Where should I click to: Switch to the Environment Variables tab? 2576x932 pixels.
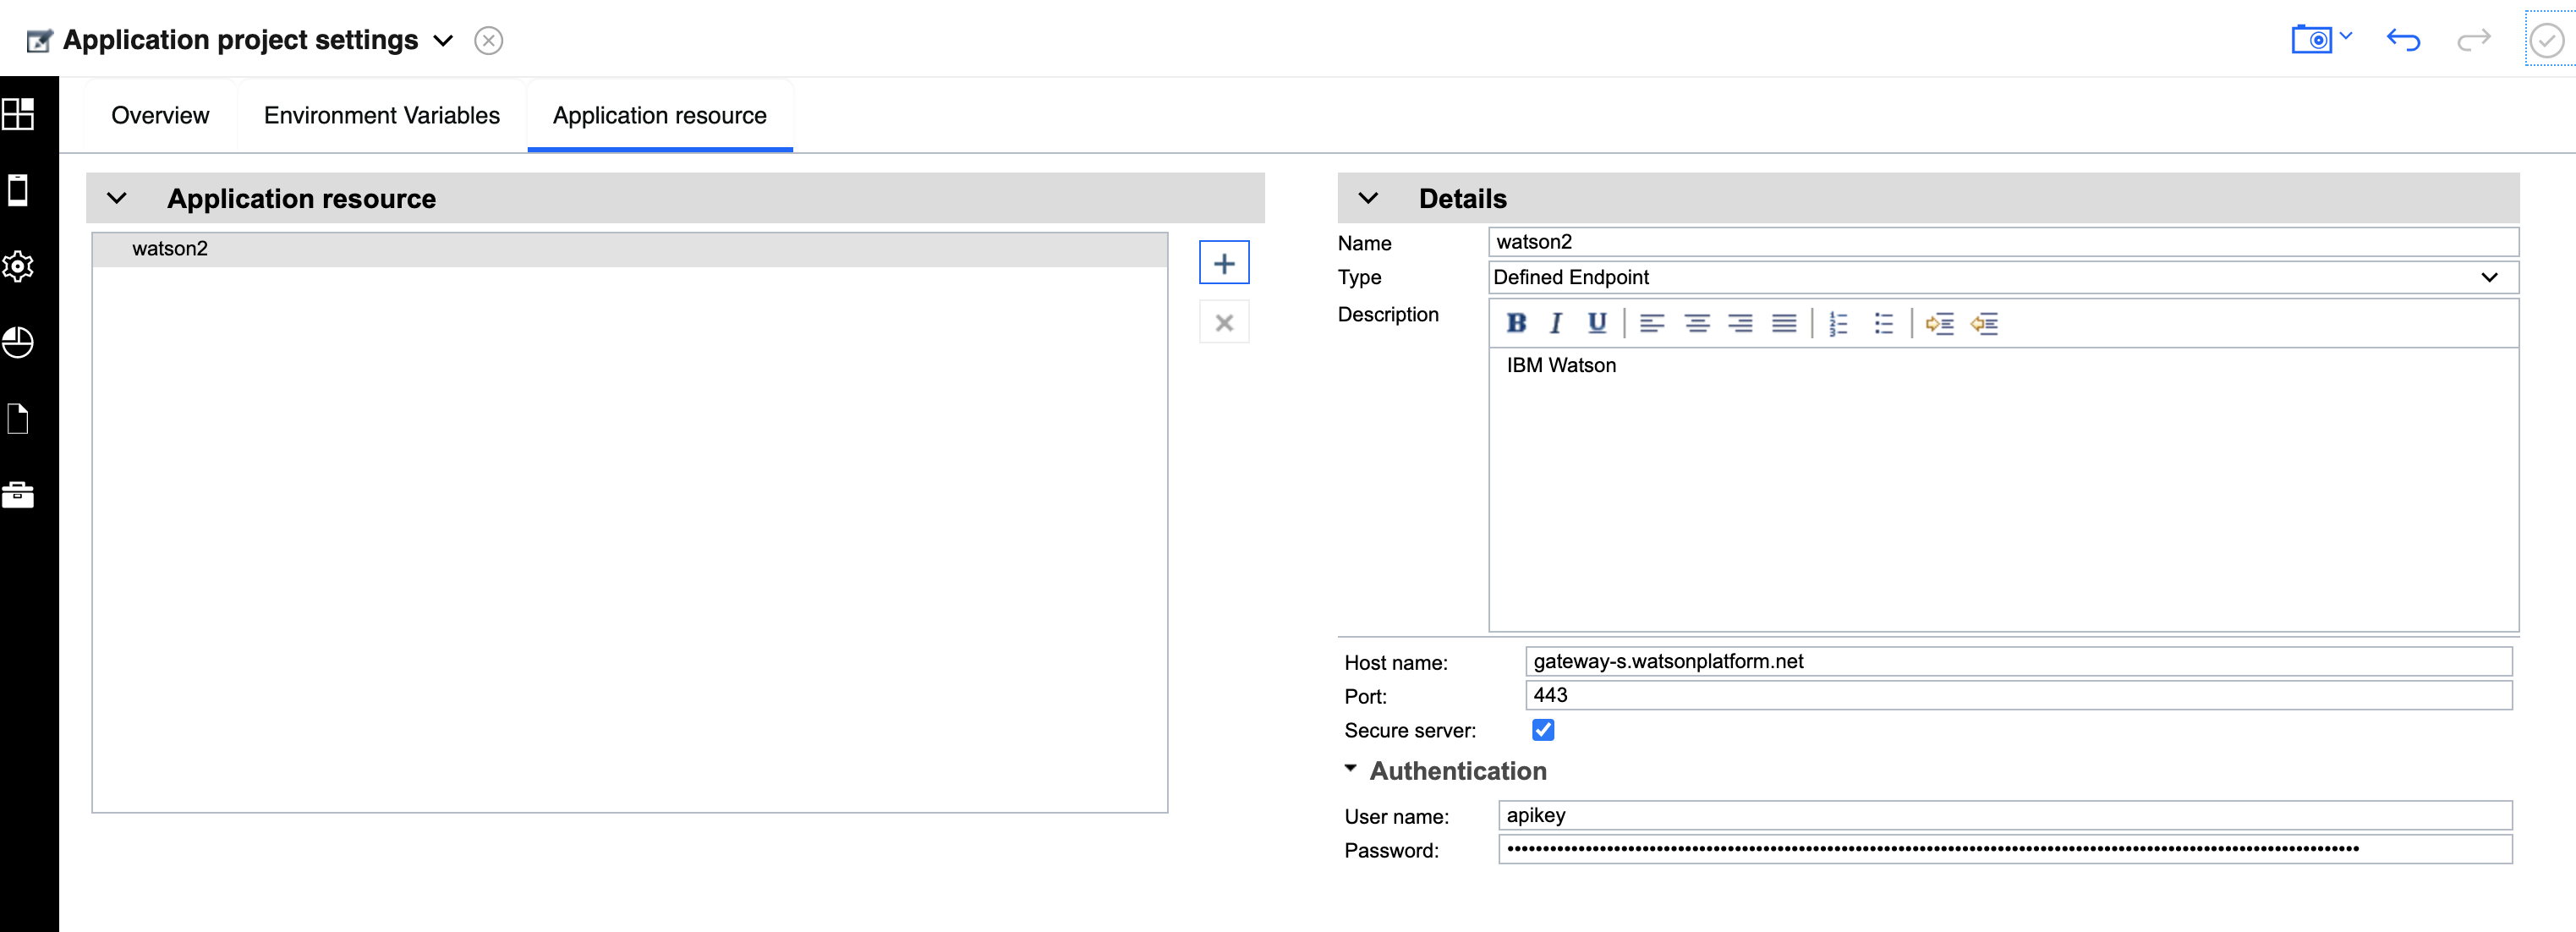[x=381, y=116]
